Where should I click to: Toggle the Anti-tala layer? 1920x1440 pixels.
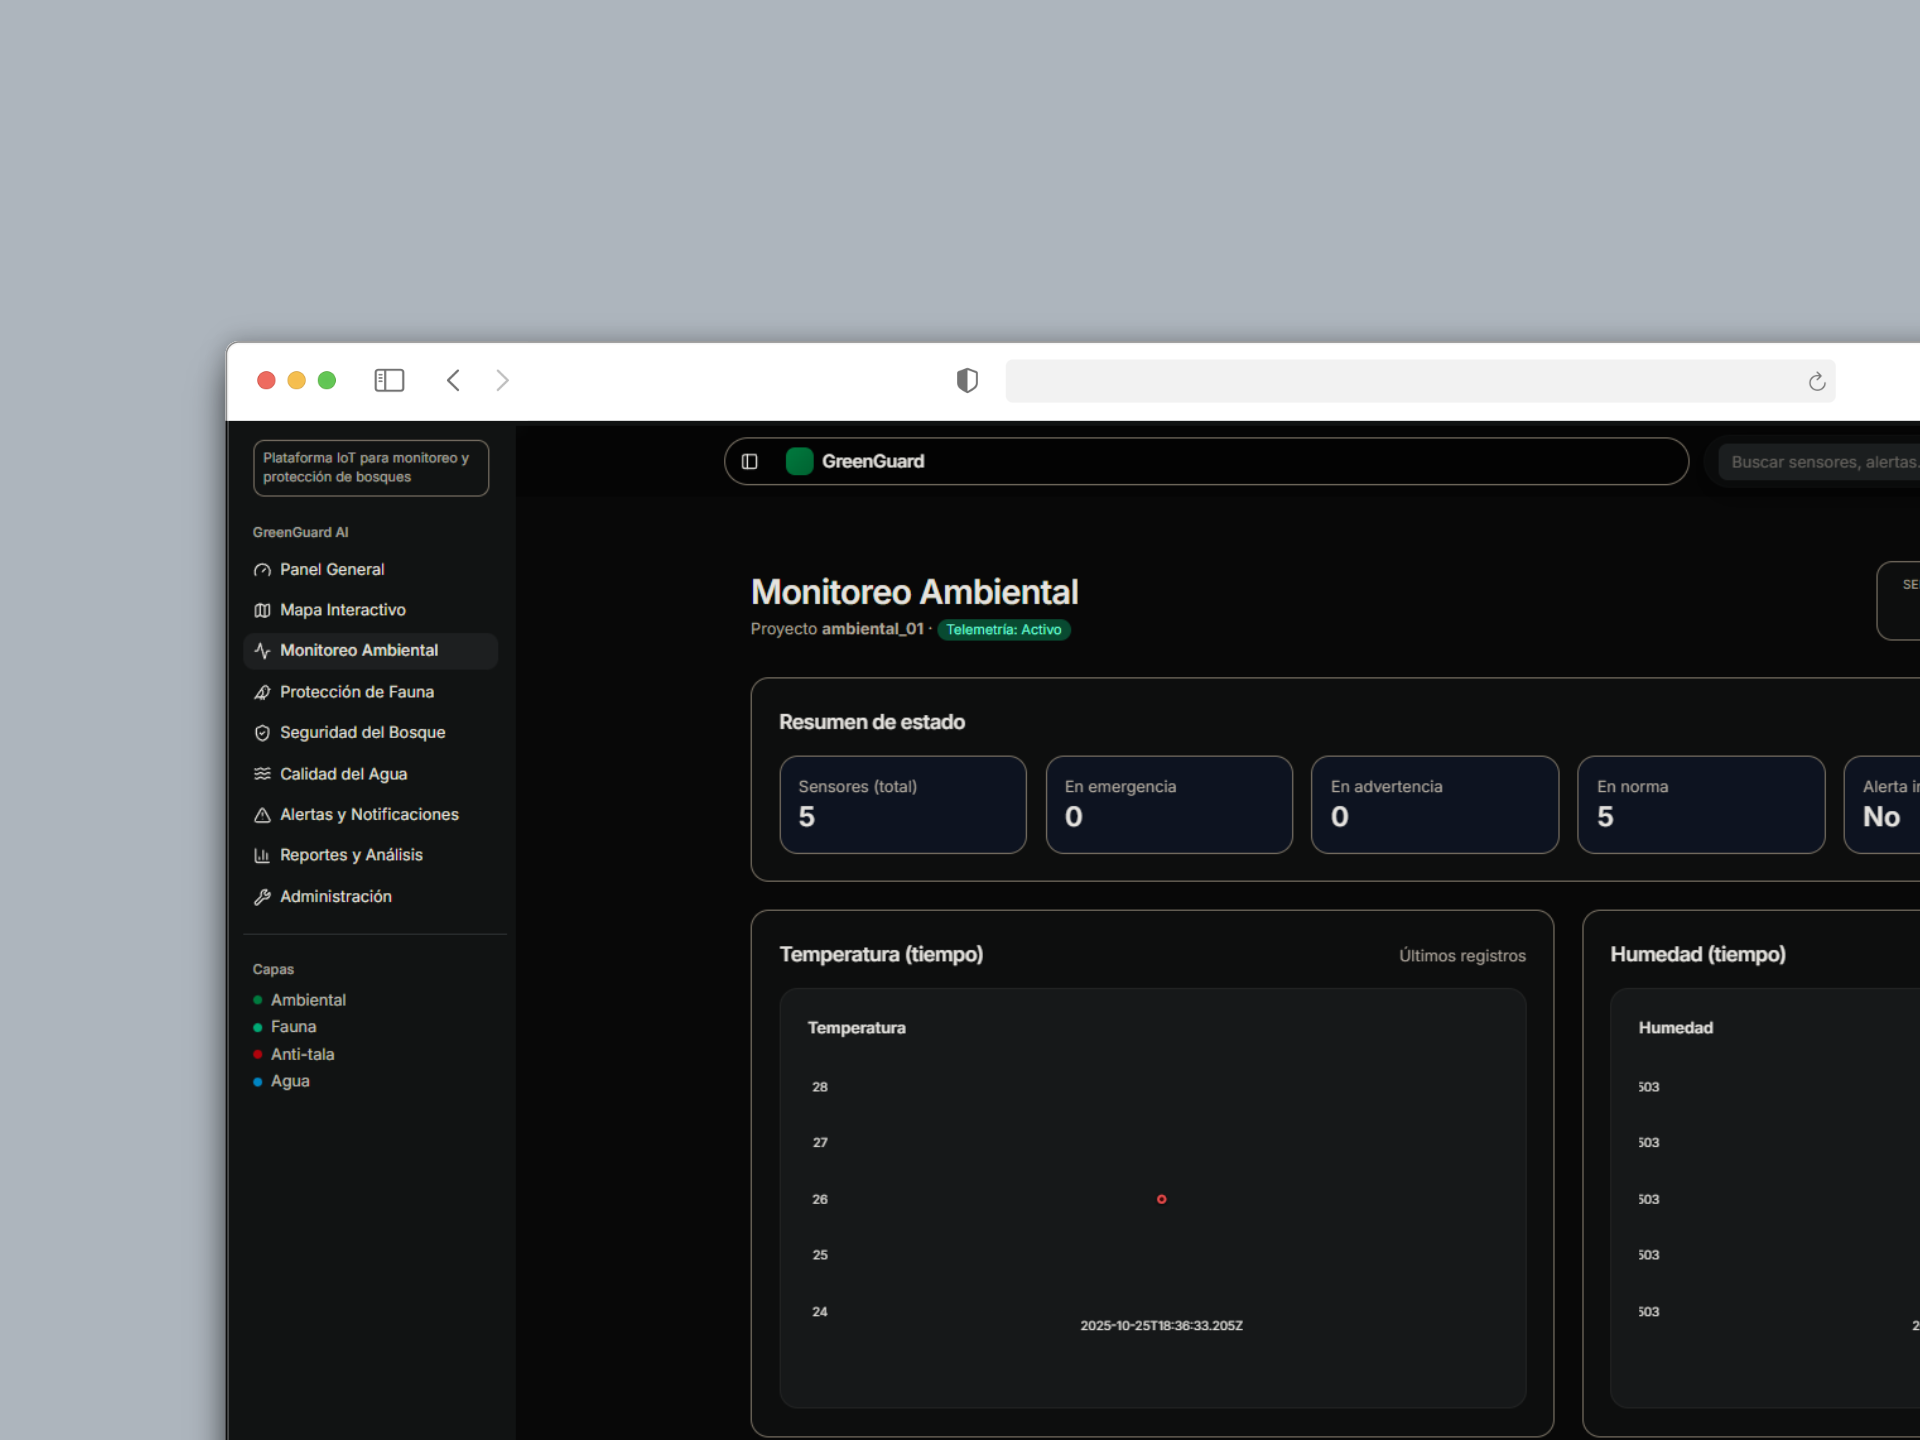[302, 1054]
